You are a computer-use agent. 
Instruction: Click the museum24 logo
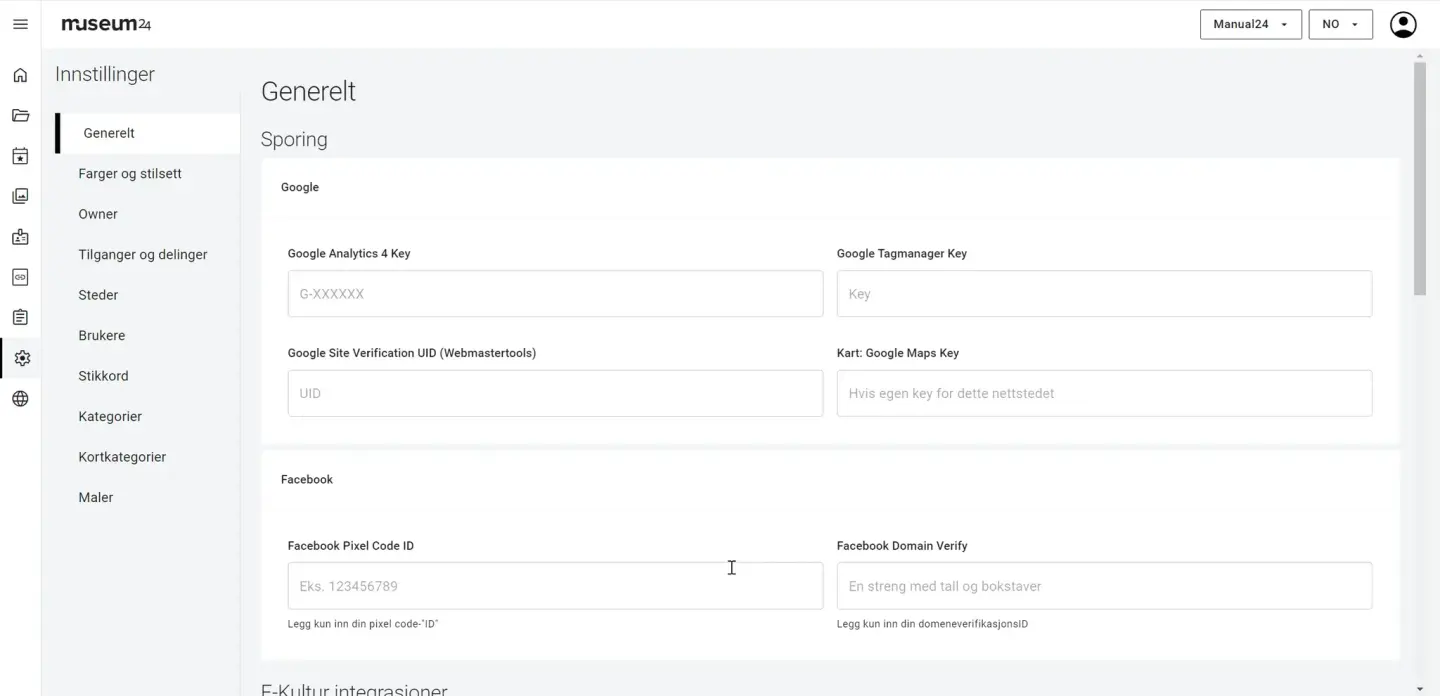click(106, 24)
